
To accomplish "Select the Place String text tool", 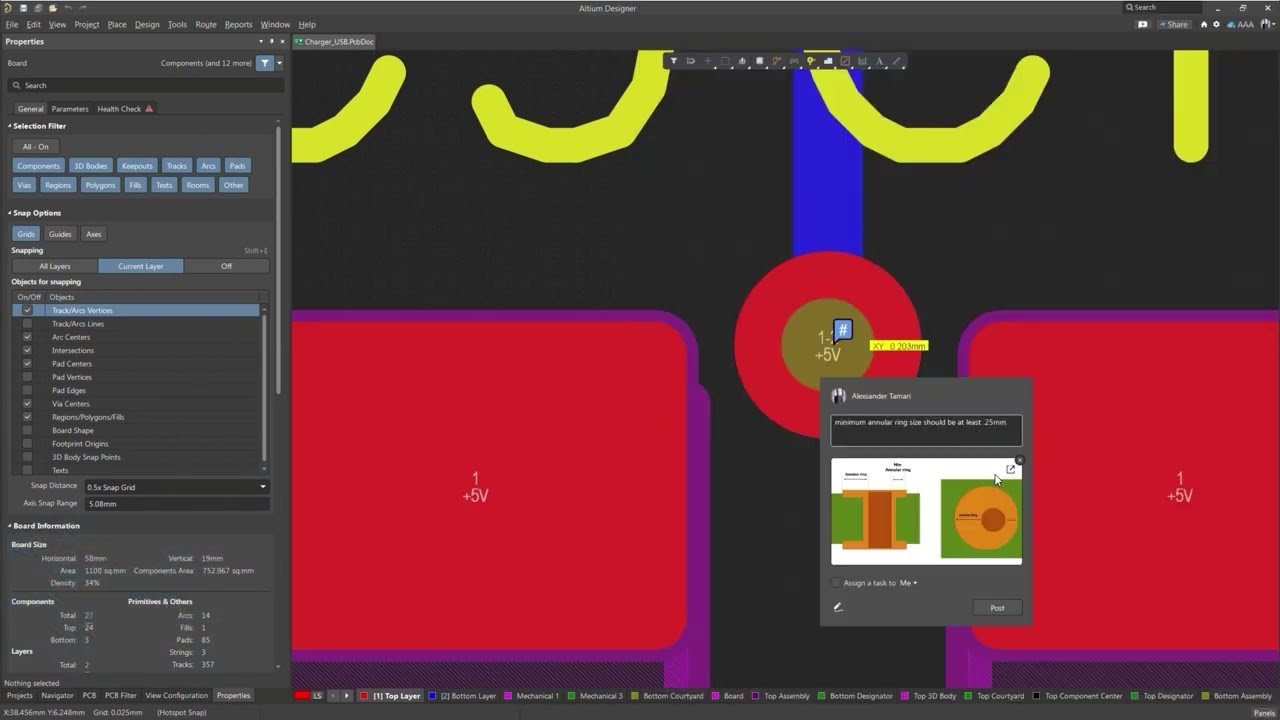I will pyautogui.click(x=879, y=61).
